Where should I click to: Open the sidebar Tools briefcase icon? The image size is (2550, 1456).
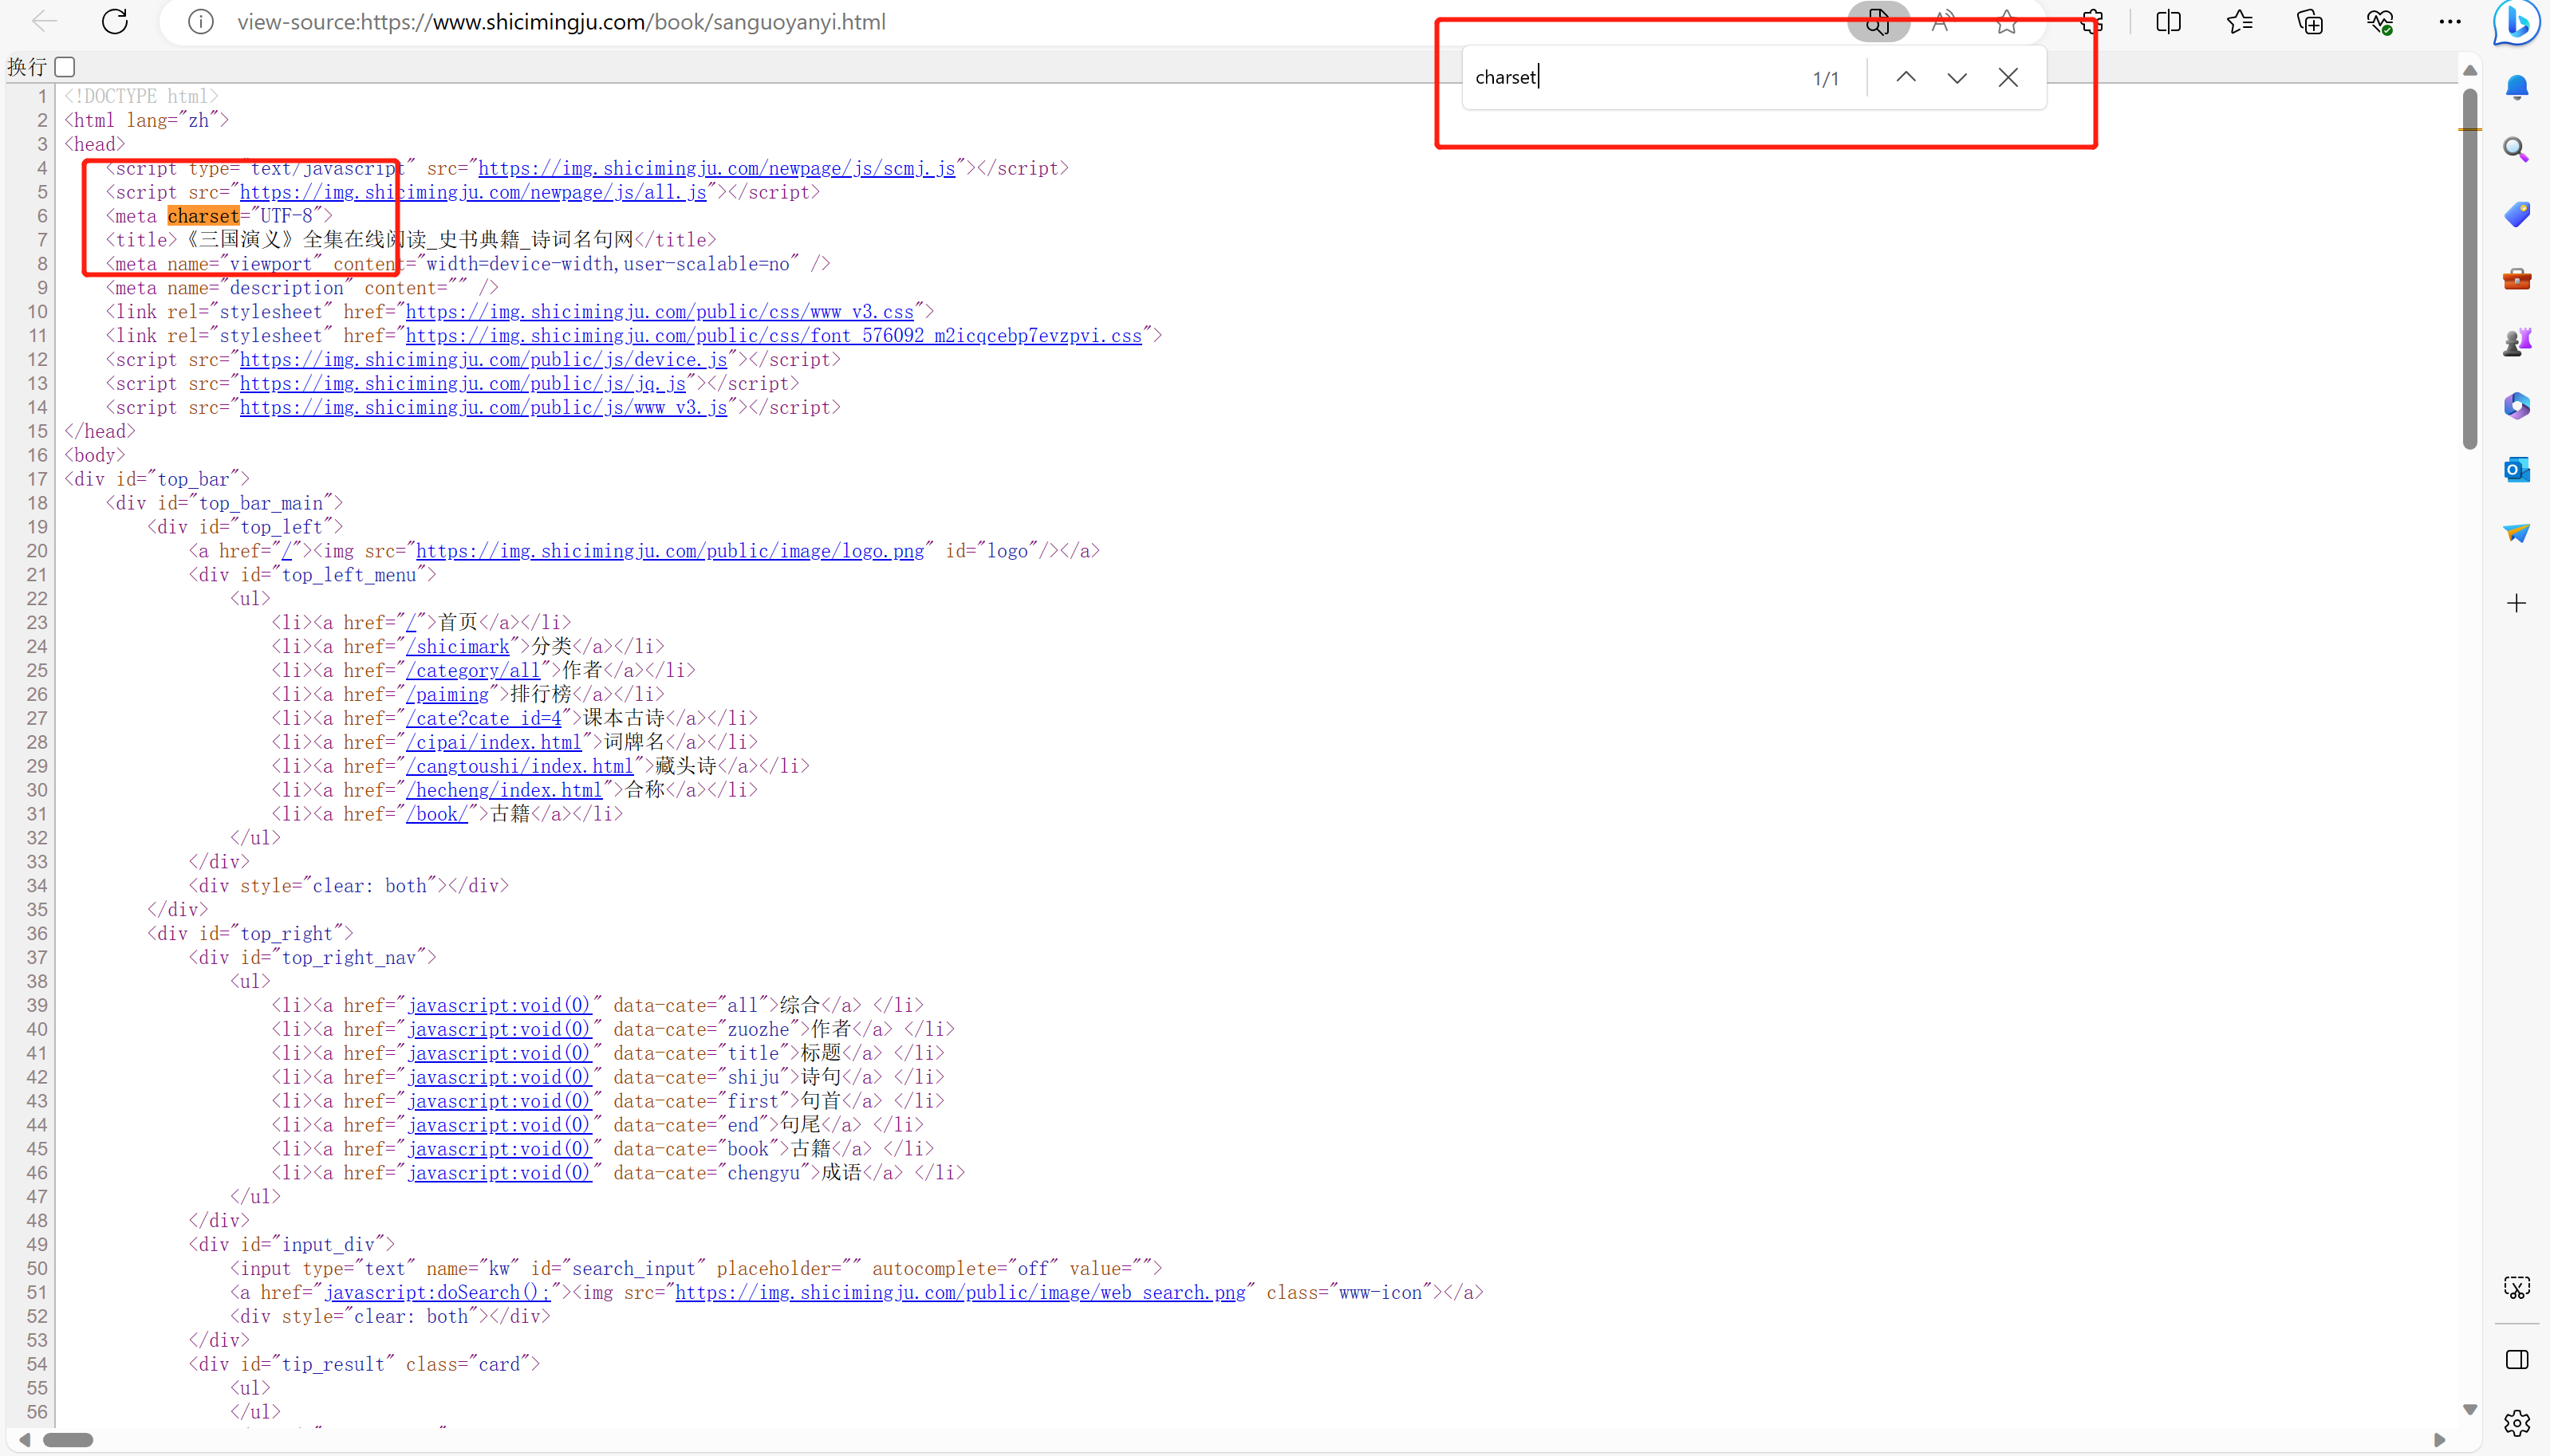click(2517, 278)
